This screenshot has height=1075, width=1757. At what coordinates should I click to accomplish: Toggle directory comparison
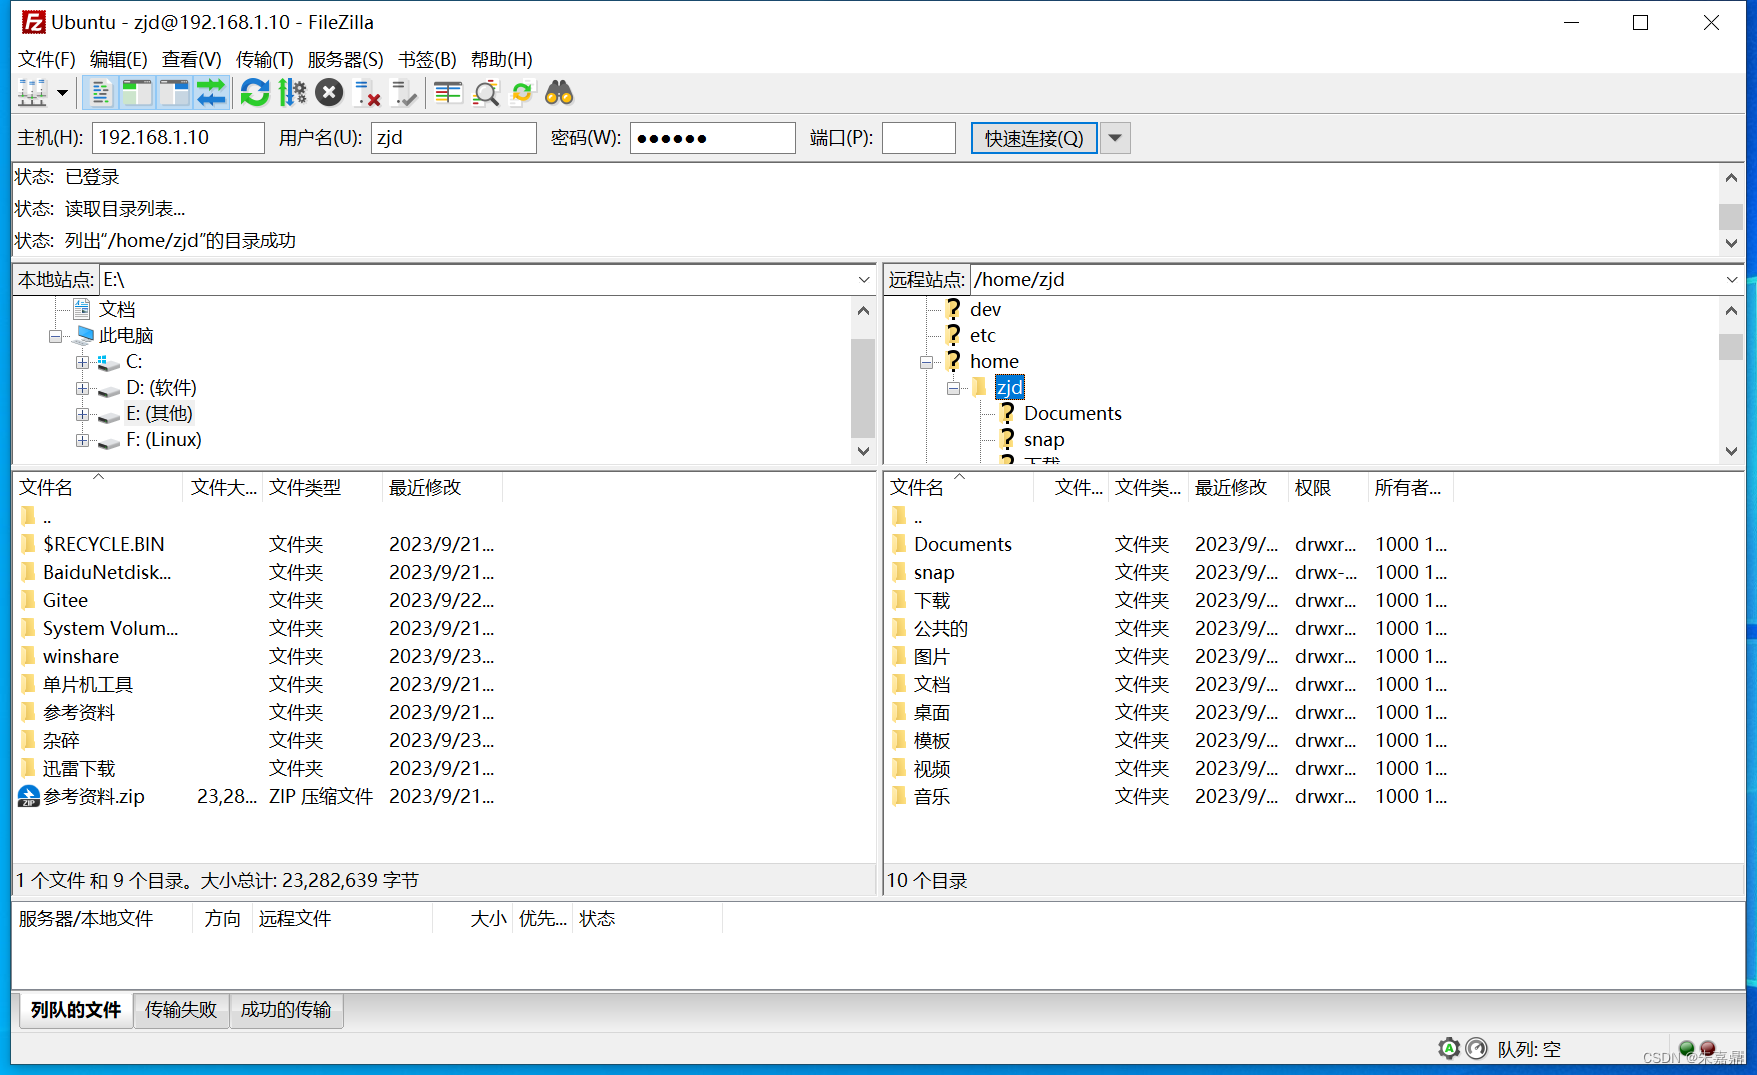pos(486,93)
